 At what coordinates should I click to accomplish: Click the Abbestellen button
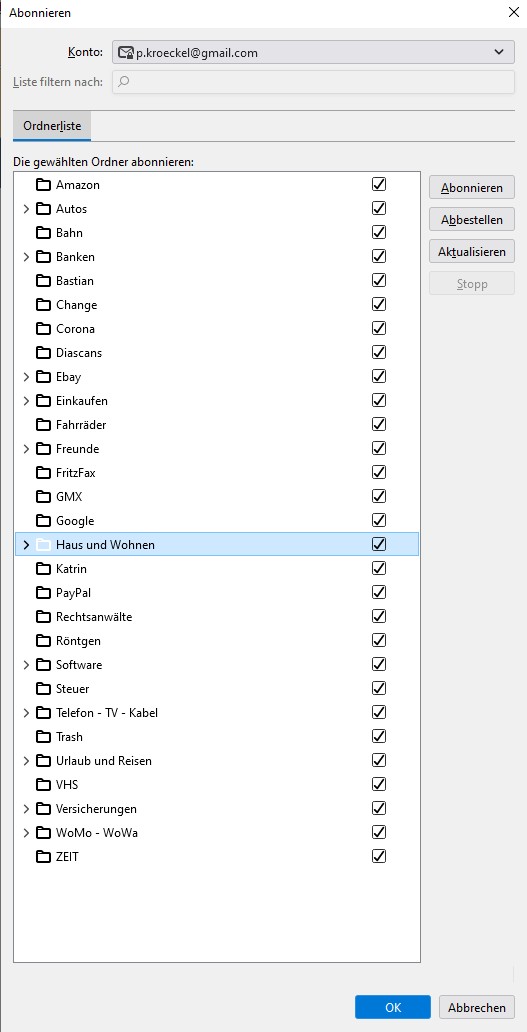pyautogui.click(x=472, y=219)
